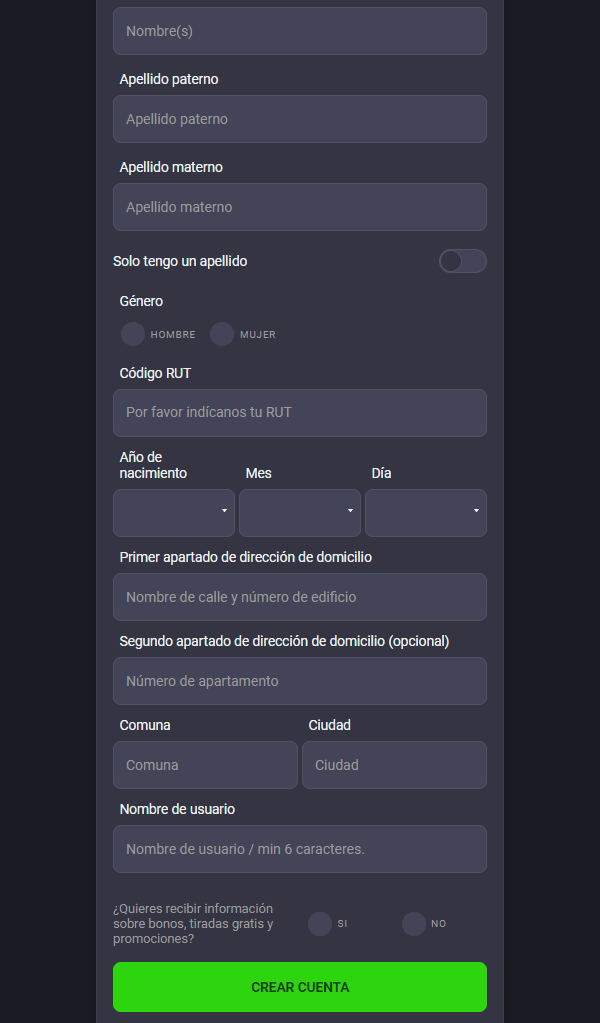Focus the Nombre(s) input field

(300, 31)
